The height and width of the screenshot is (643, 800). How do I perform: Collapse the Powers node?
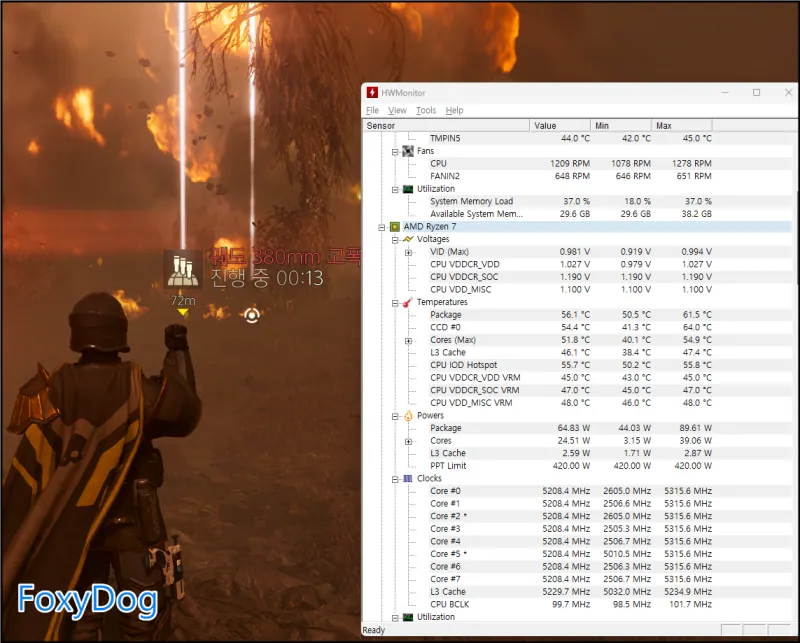coord(395,416)
